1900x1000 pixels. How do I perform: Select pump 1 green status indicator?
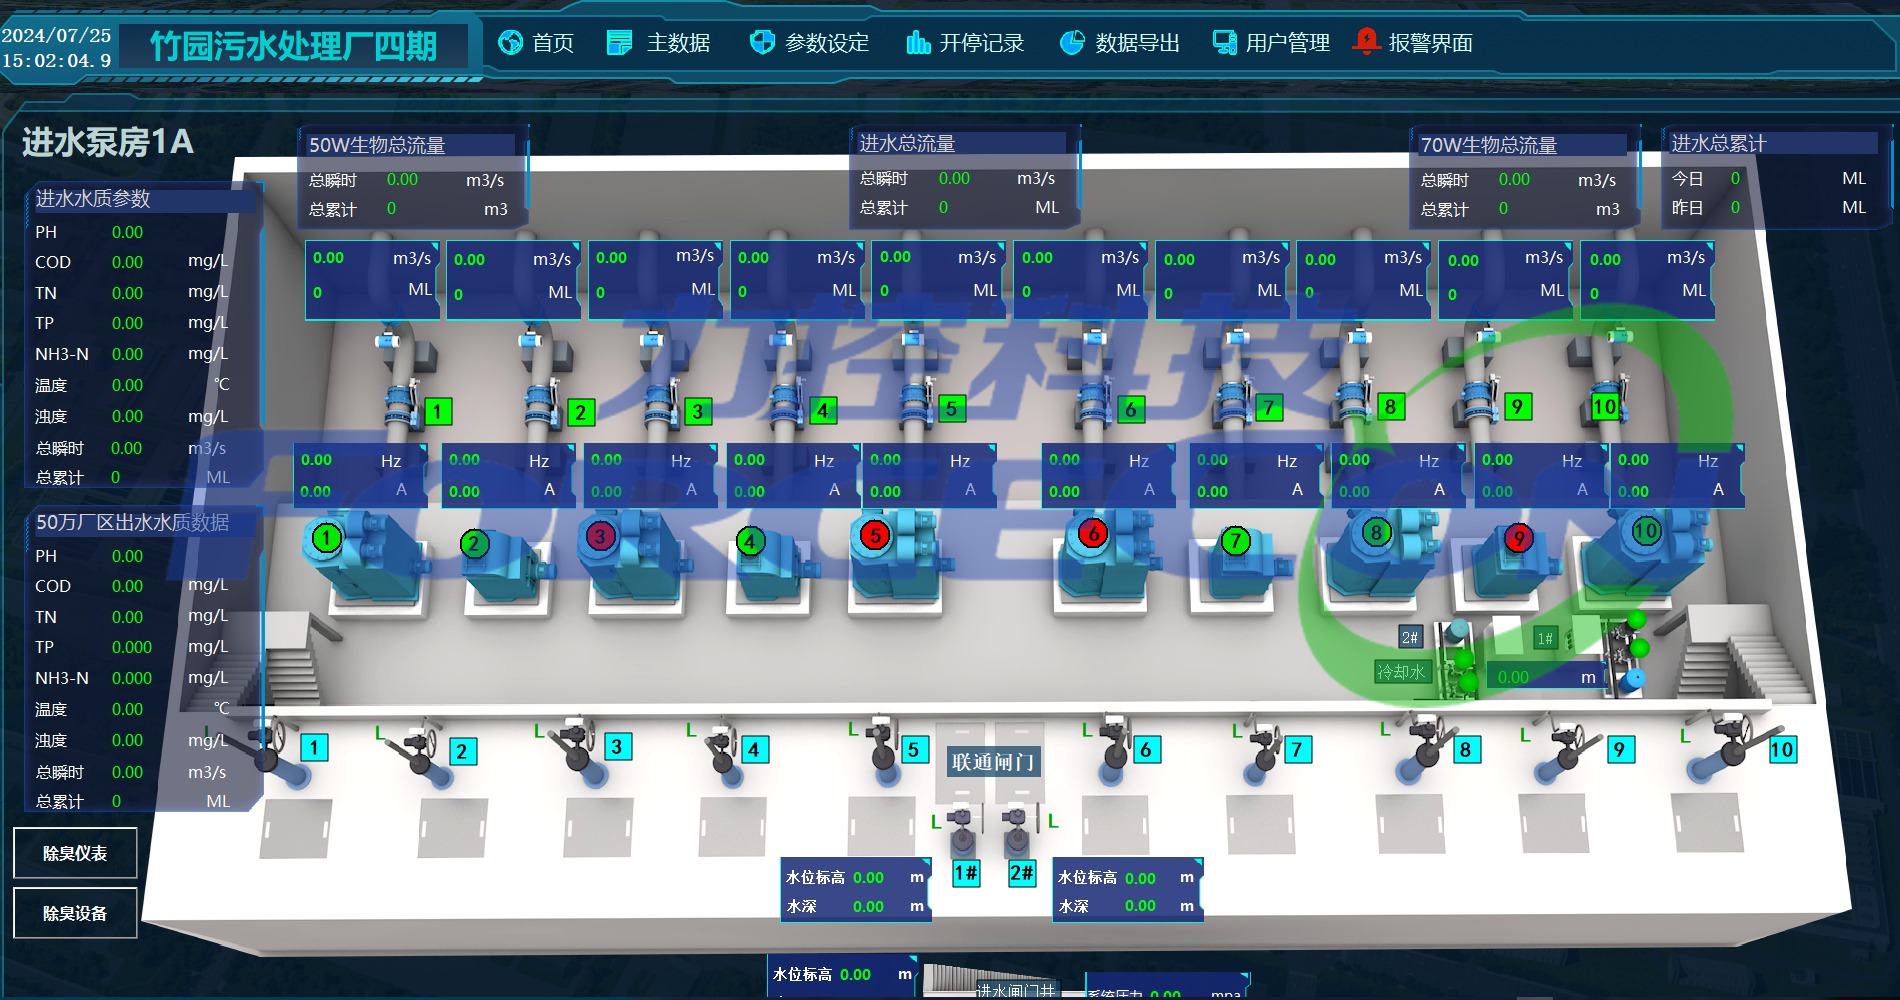tap(326, 538)
